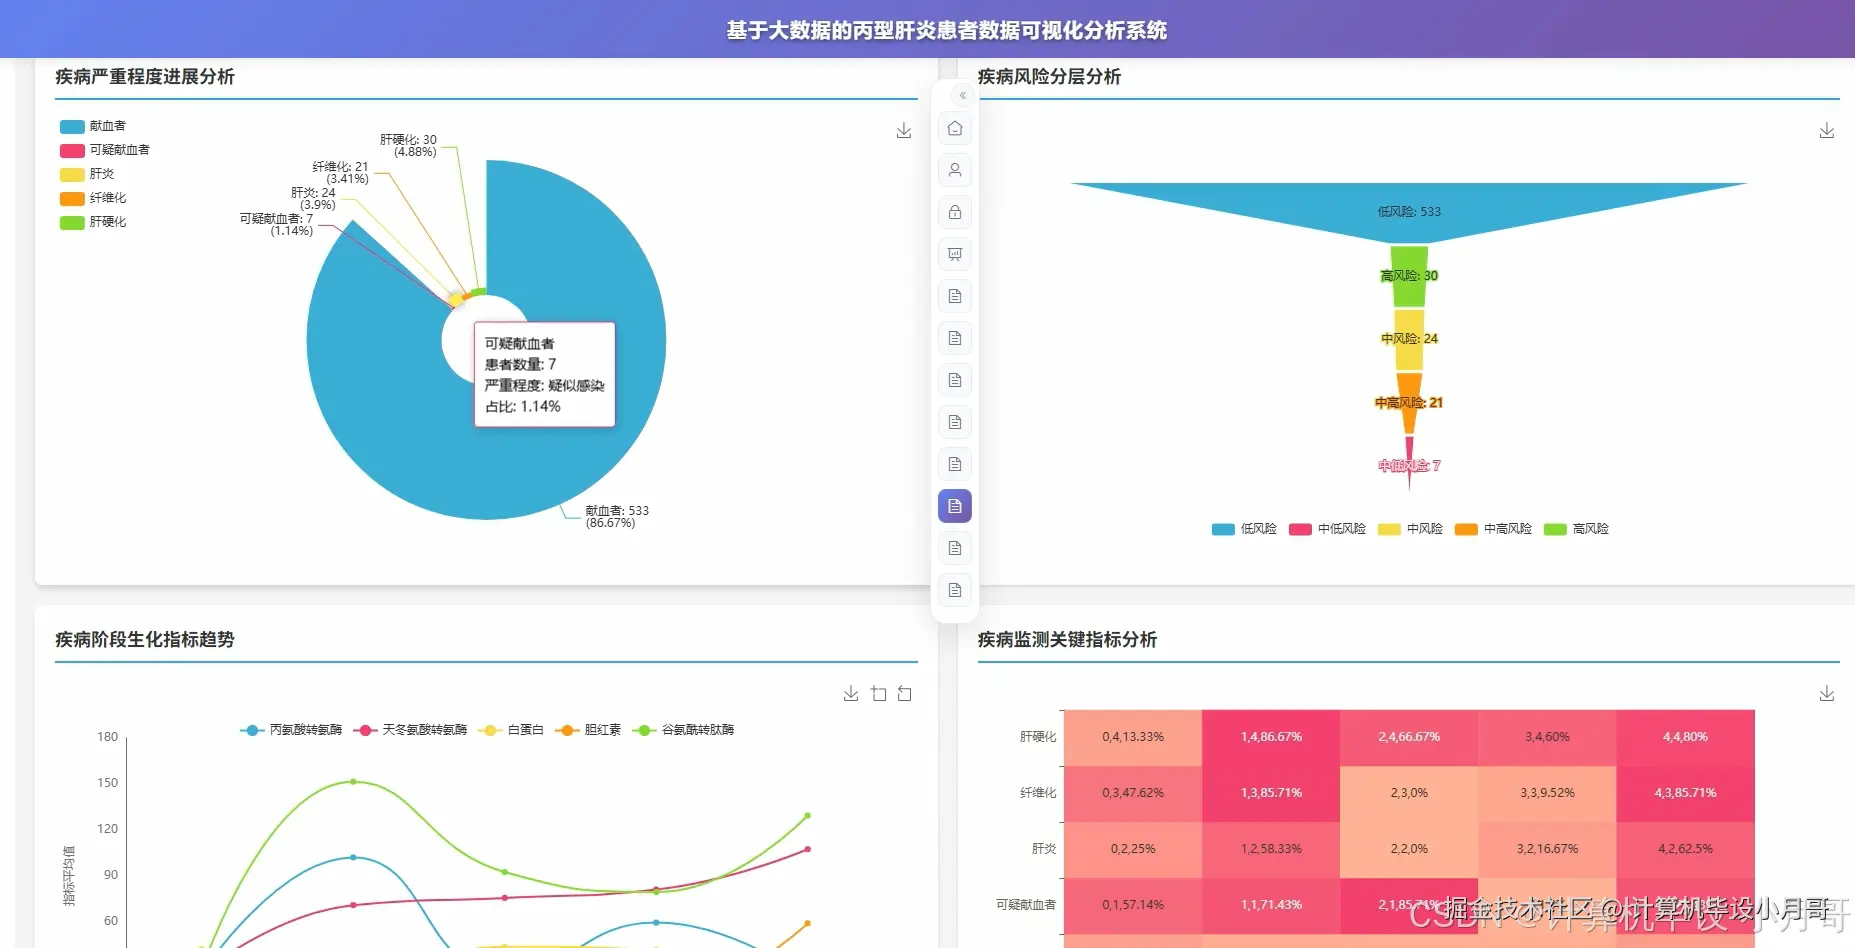
Task: Open the presentation-board icon in the sidebar
Action: pyautogui.click(x=954, y=254)
